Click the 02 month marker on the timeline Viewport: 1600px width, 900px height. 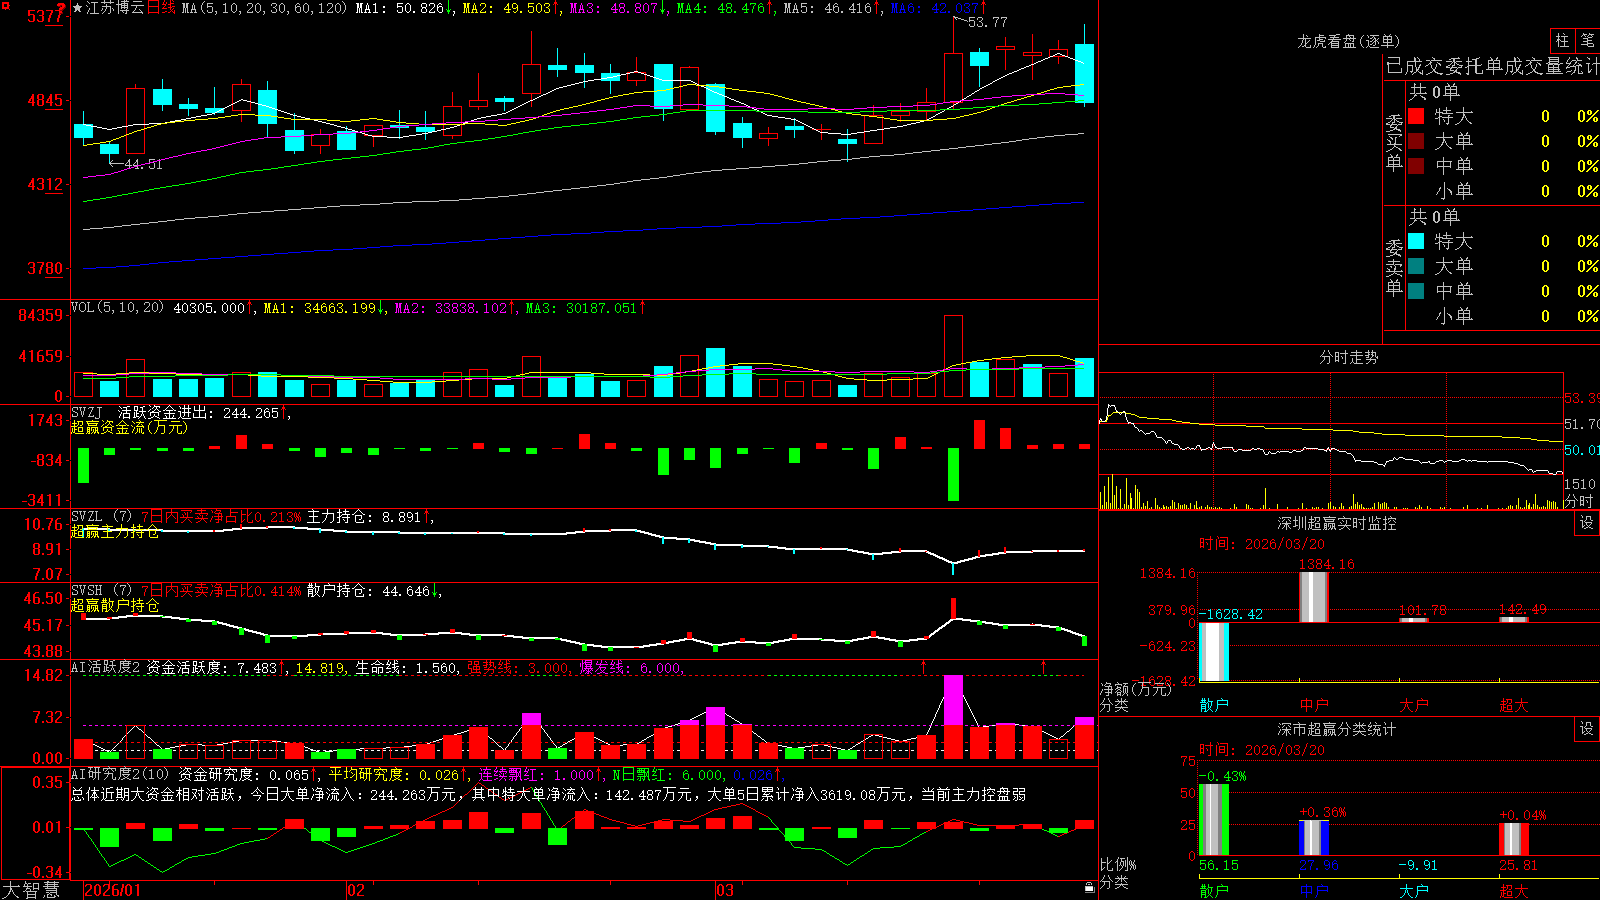[x=356, y=890]
